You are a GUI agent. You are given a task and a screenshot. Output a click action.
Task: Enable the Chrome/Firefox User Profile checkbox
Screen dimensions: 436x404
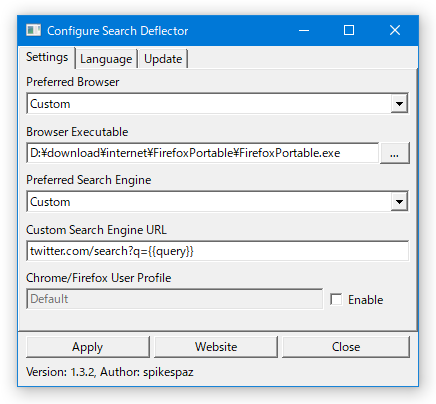click(336, 299)
